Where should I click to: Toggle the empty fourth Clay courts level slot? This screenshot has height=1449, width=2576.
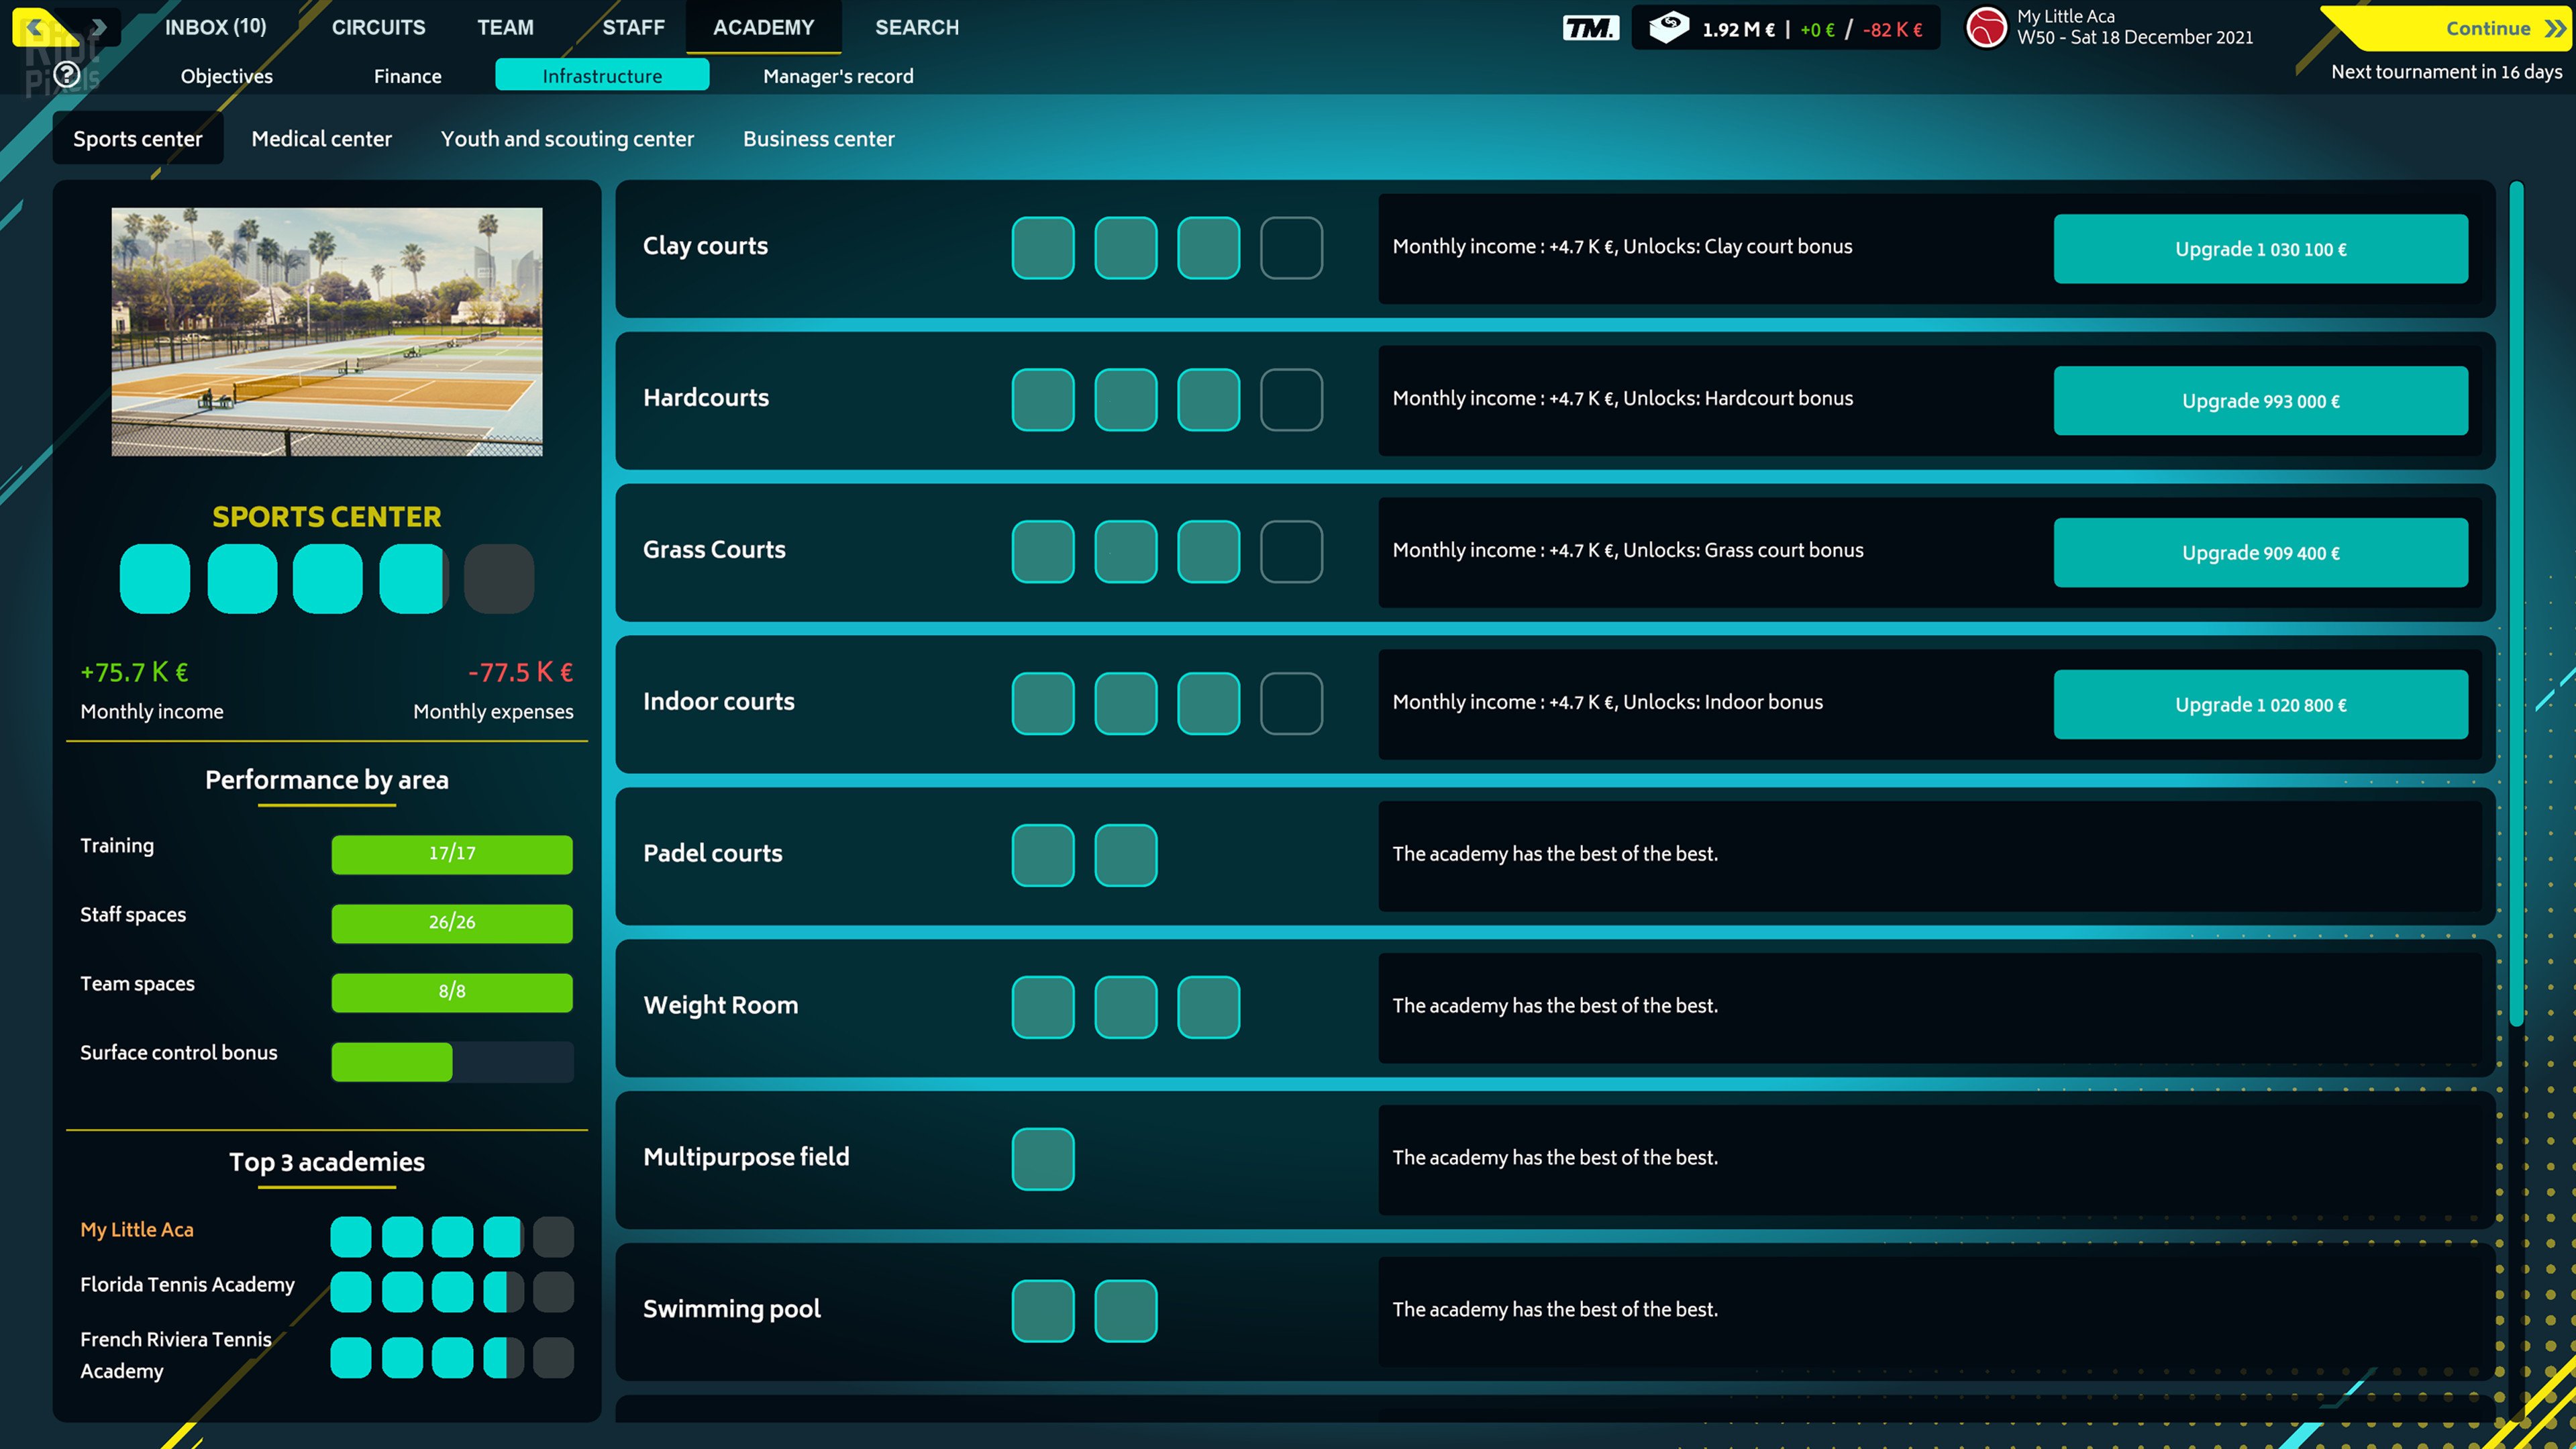pyautogui.click(x=1290, y=248)
